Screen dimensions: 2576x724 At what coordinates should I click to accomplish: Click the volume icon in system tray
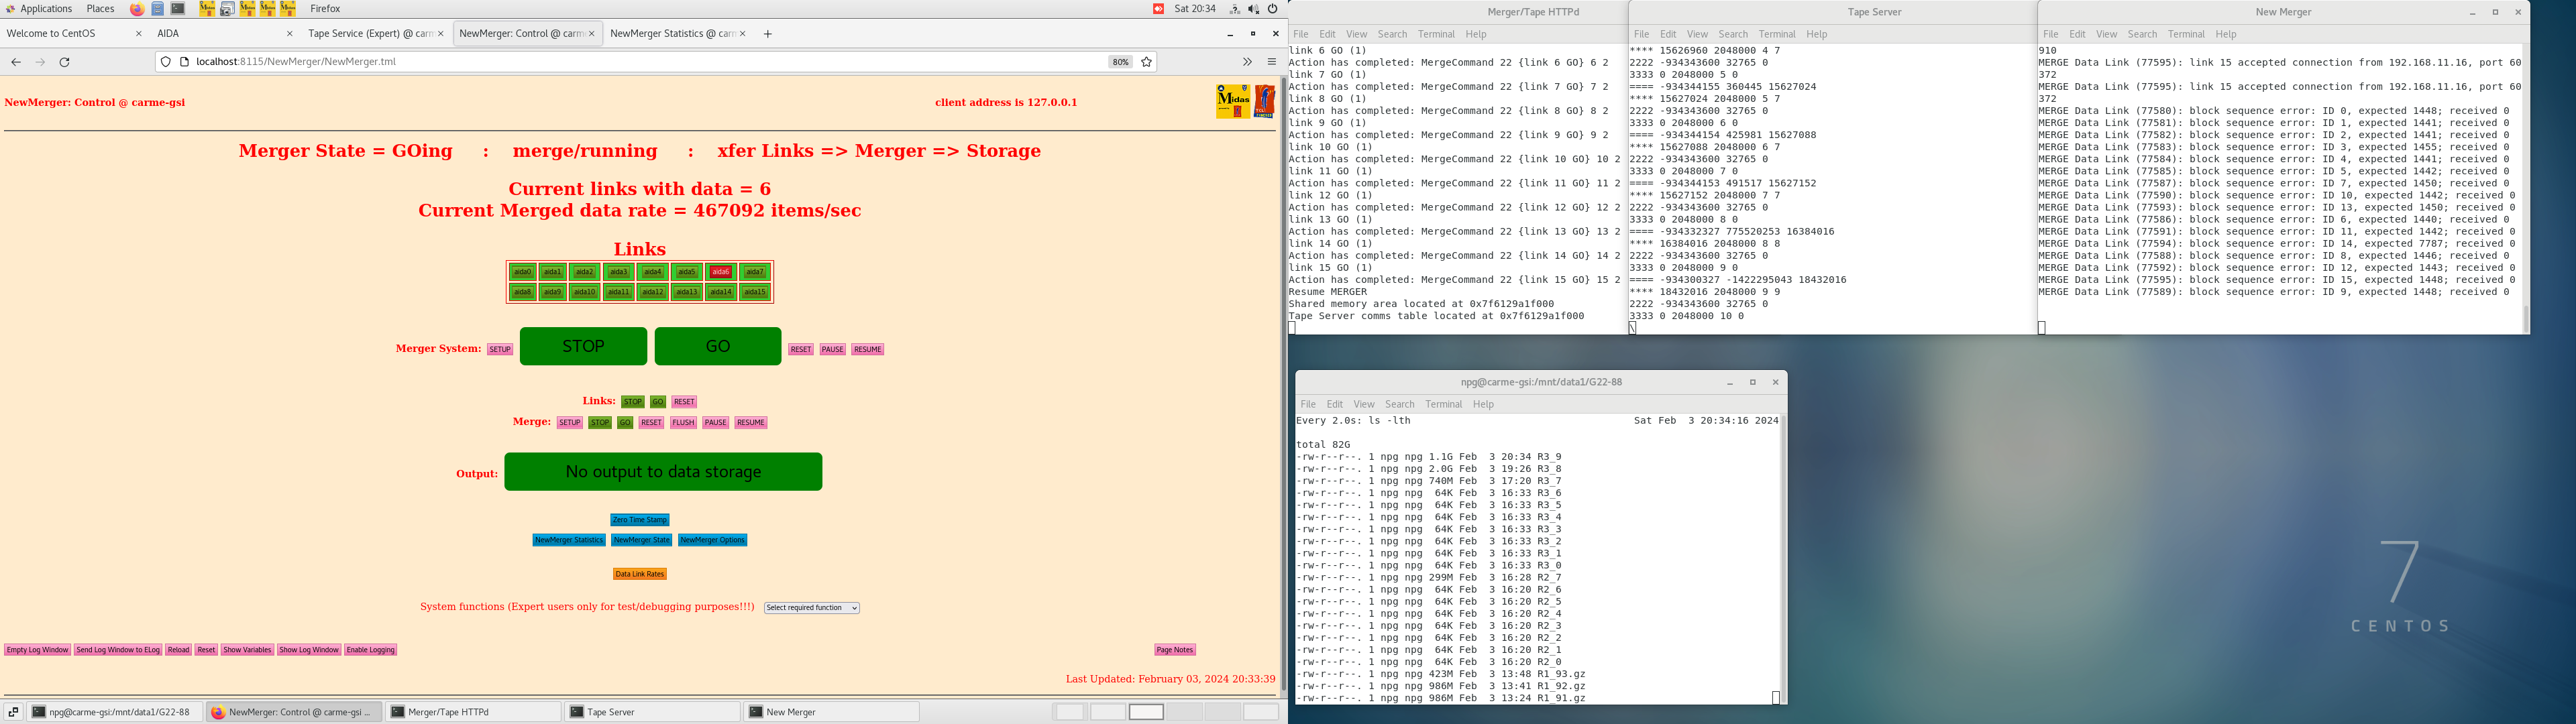1254,9
